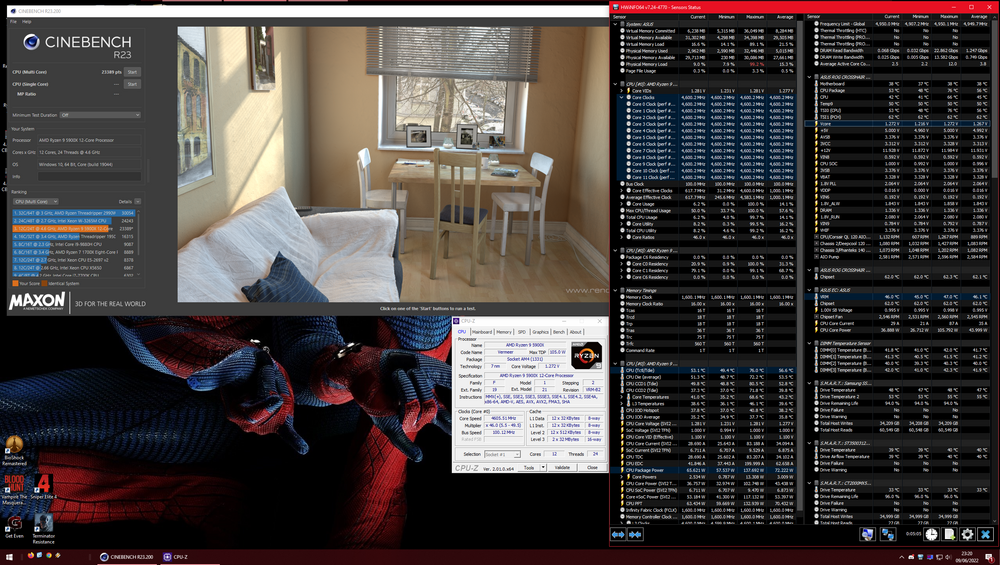The image size is (1000, 565).
Task: Open the Terminator Resistance desktop shortcut
Action: point(43,525)
